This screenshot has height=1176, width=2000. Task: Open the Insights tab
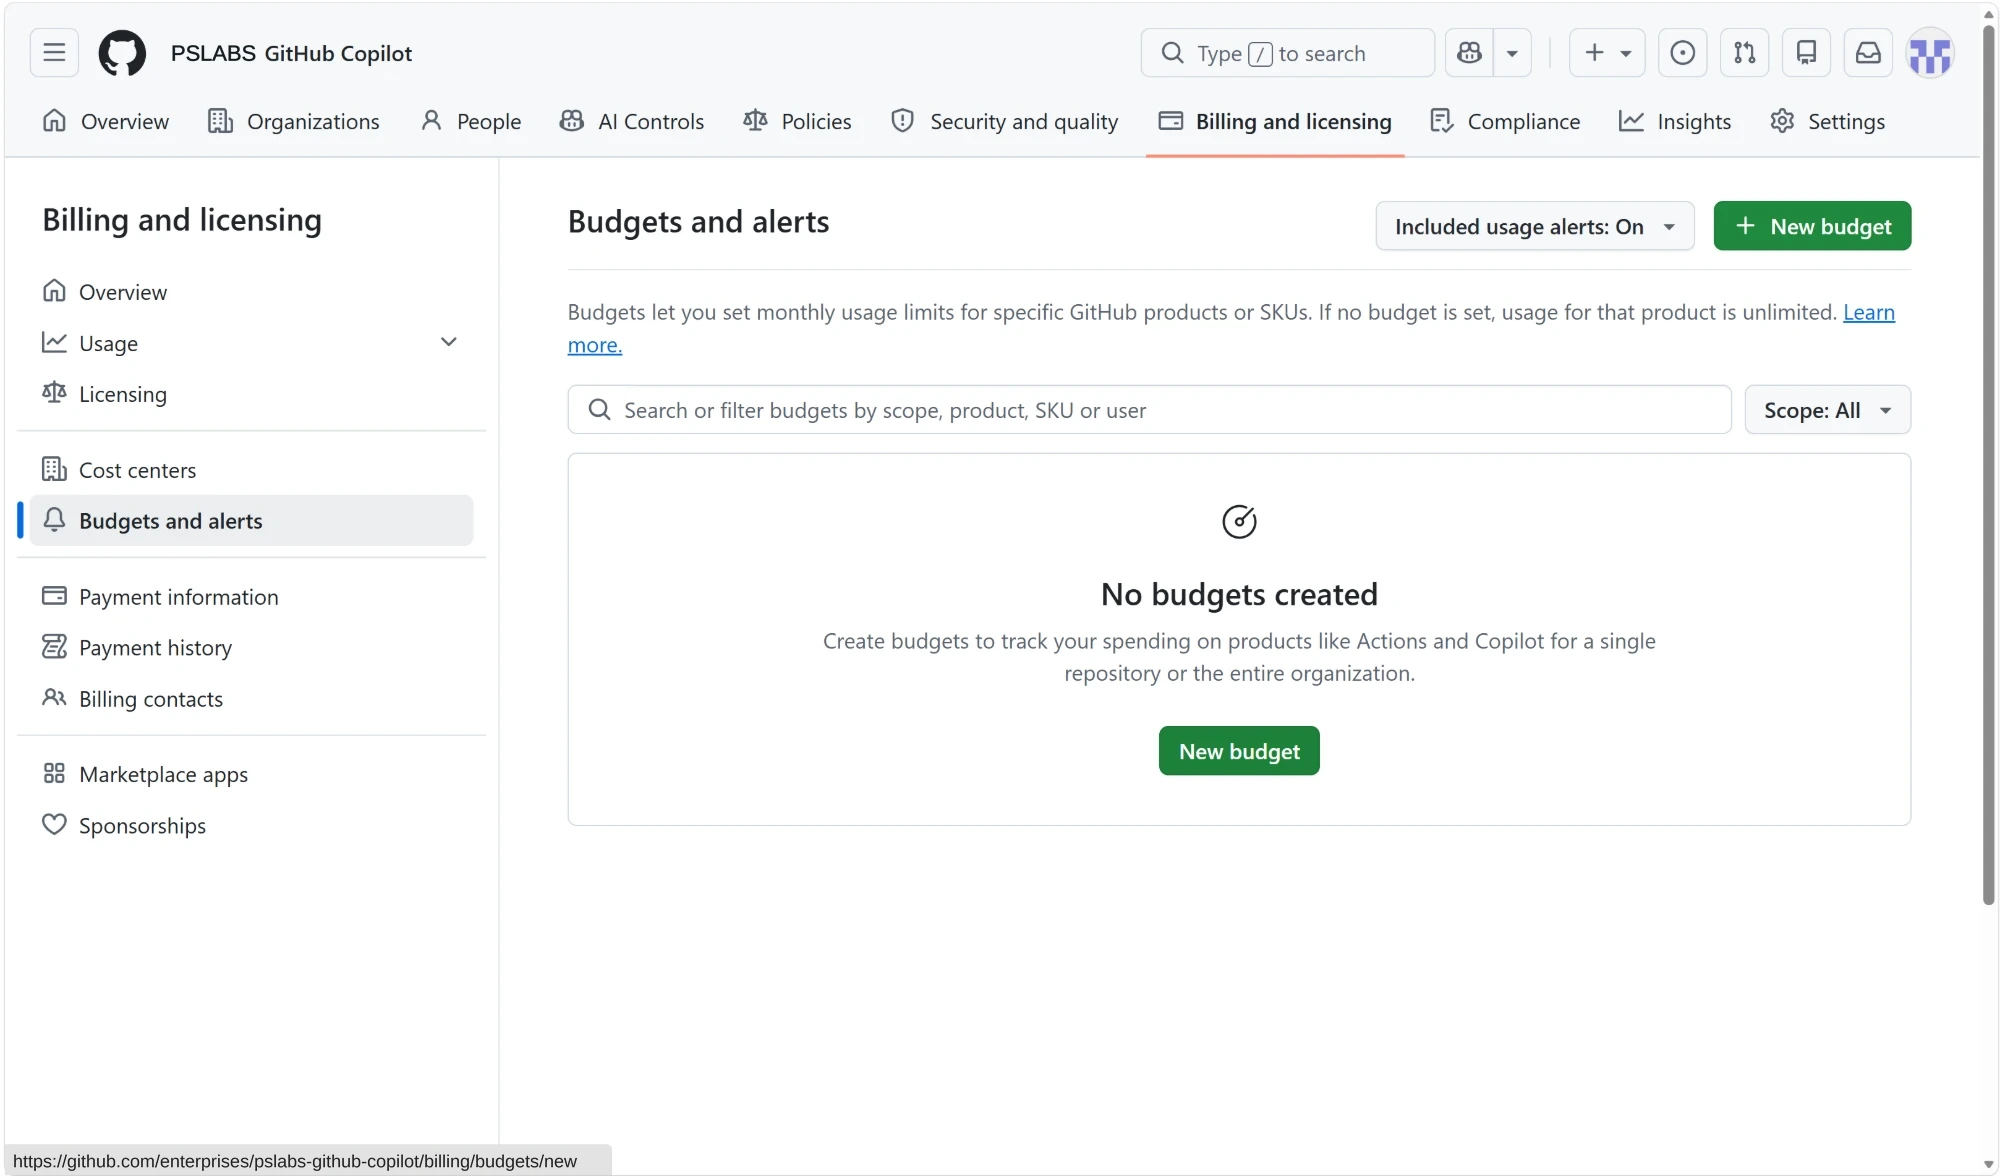(x=1675, y=121)
